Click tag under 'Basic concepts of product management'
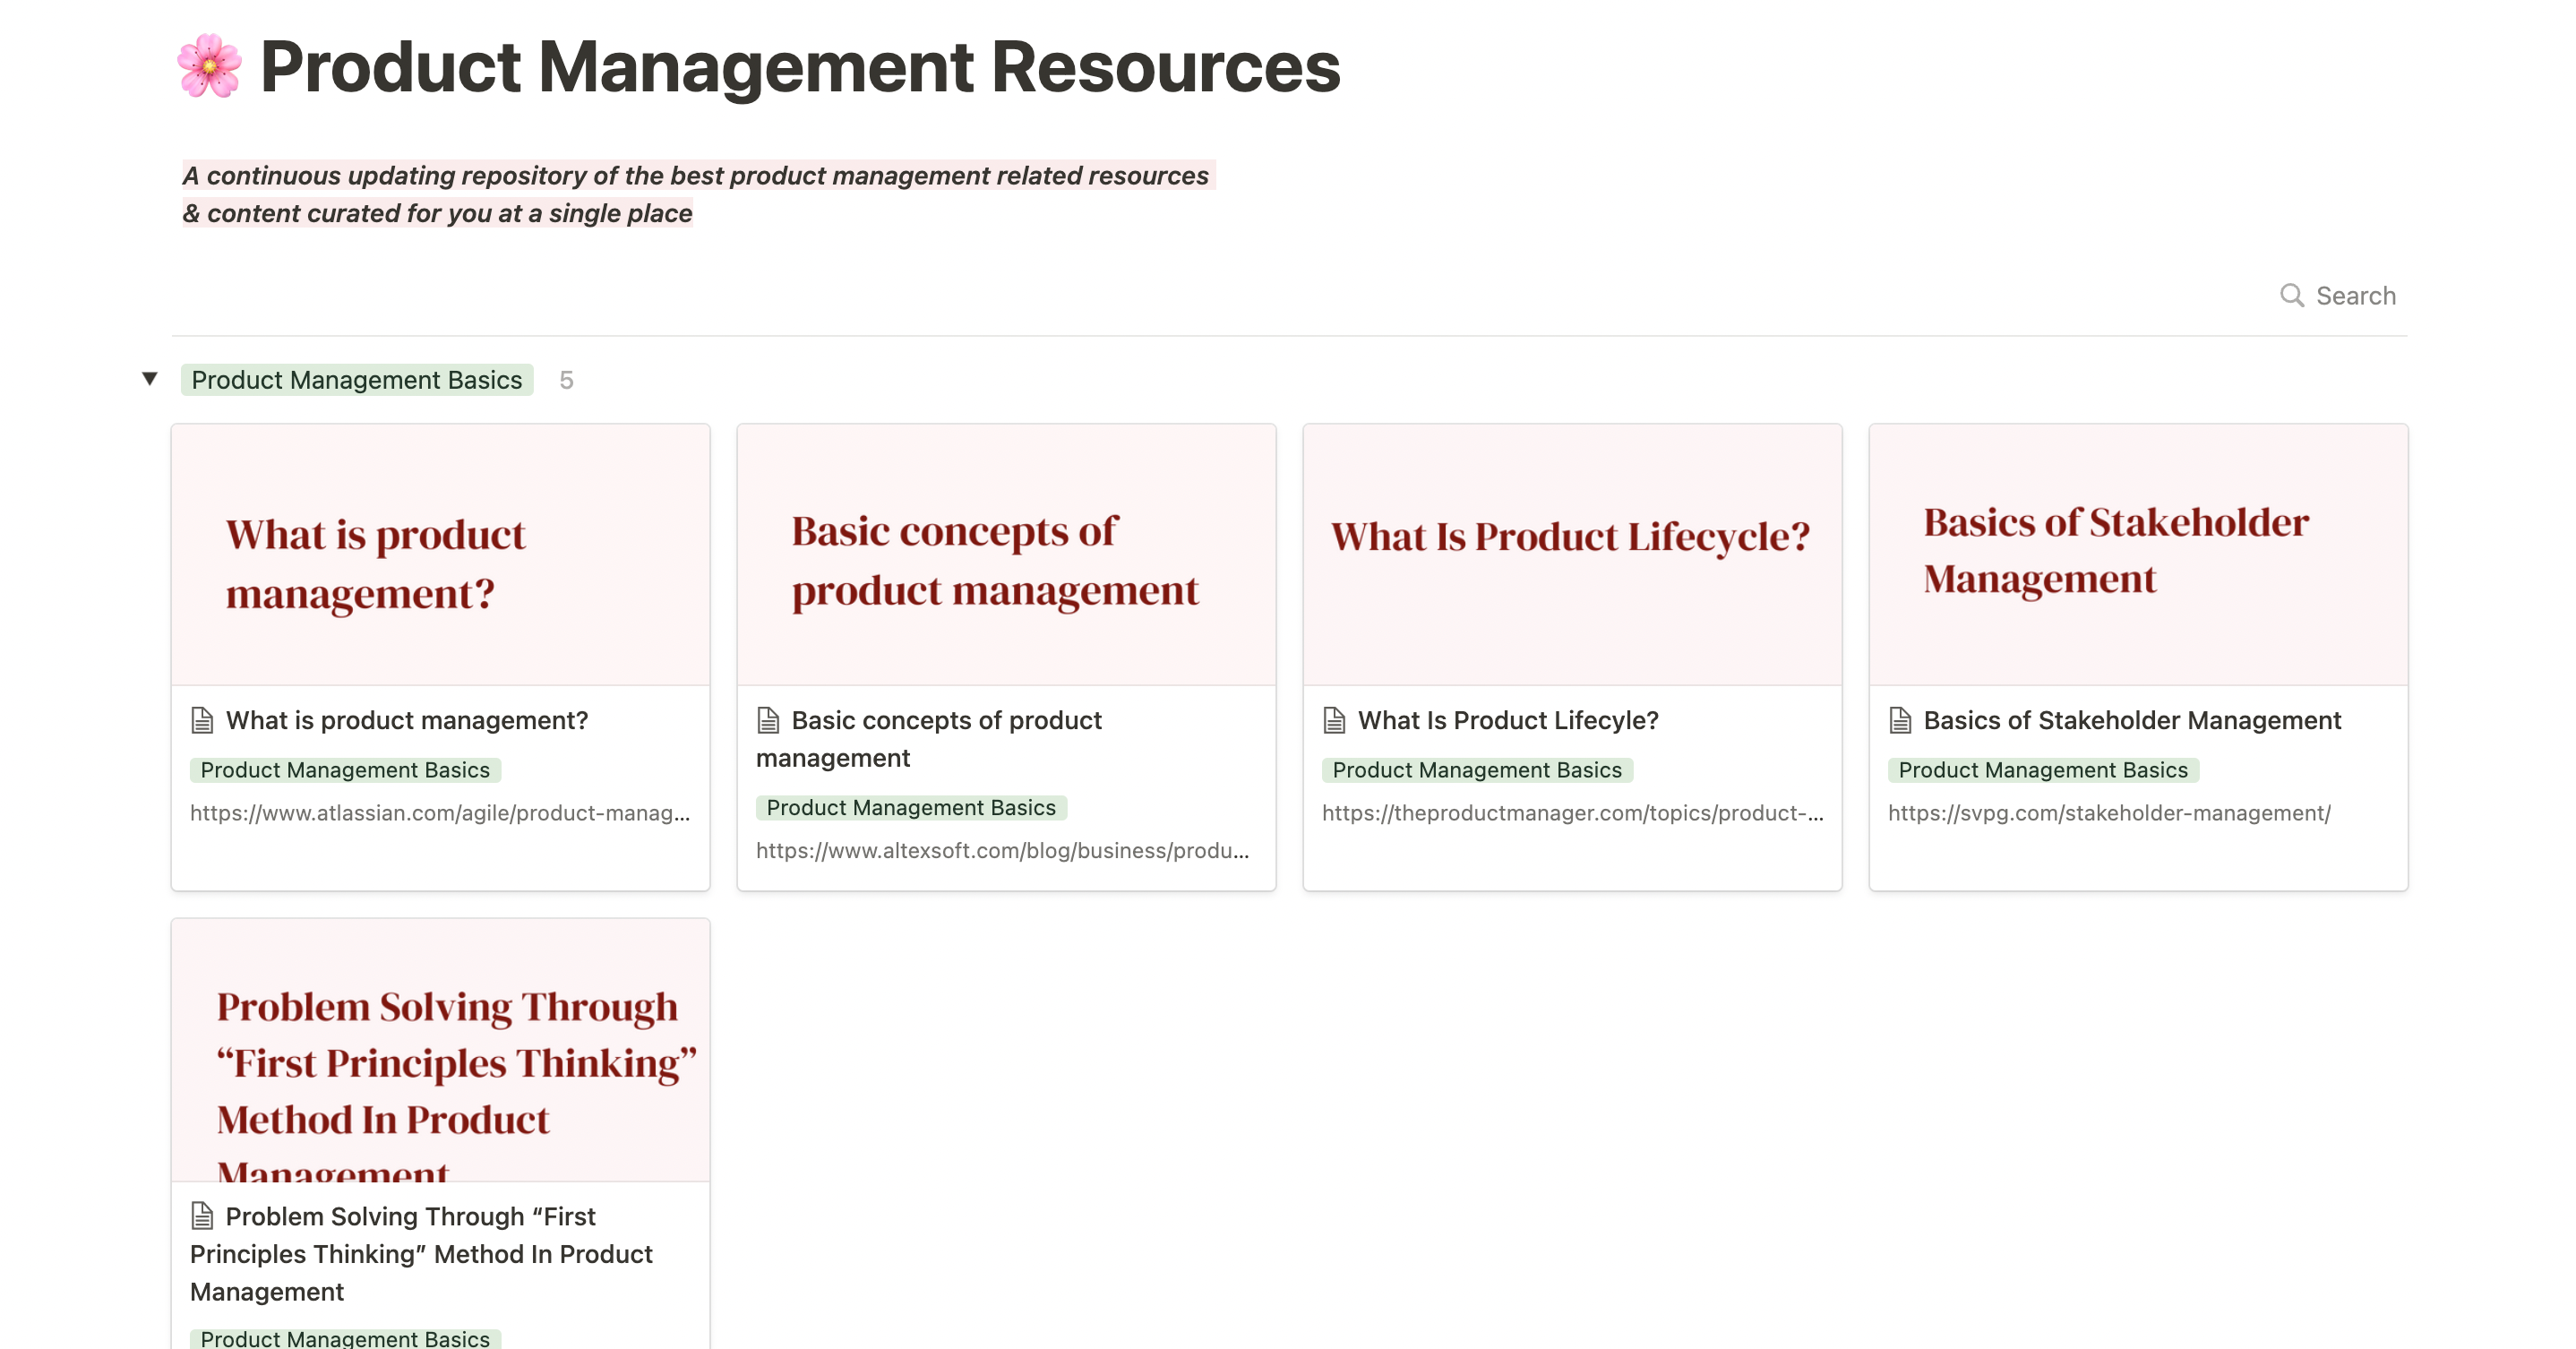Screen dimensions: 2576x1349 [x=911, y=808]
